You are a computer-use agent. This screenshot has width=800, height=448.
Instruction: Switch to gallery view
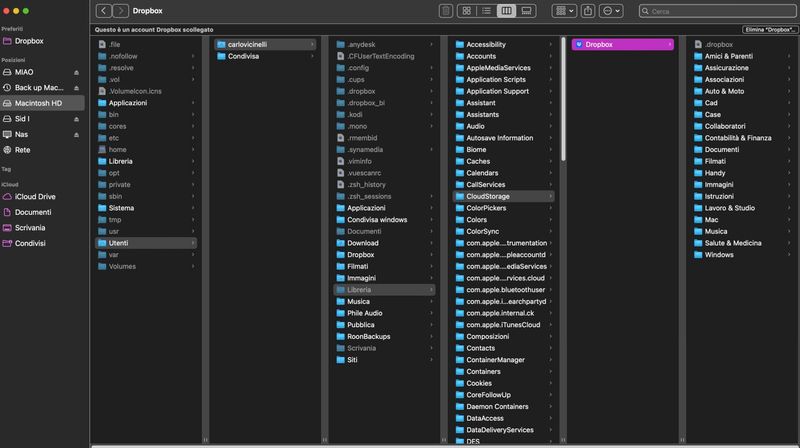527,11
